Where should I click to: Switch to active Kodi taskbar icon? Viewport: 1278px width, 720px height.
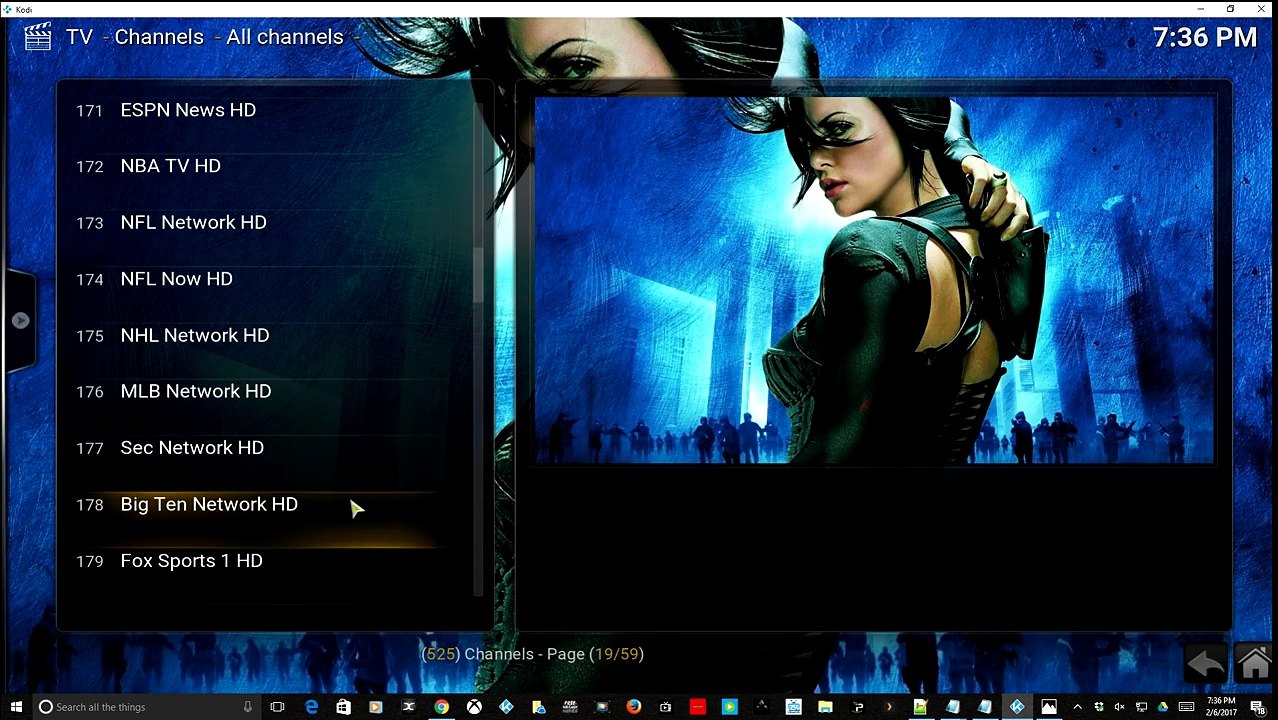point(1017,707)
